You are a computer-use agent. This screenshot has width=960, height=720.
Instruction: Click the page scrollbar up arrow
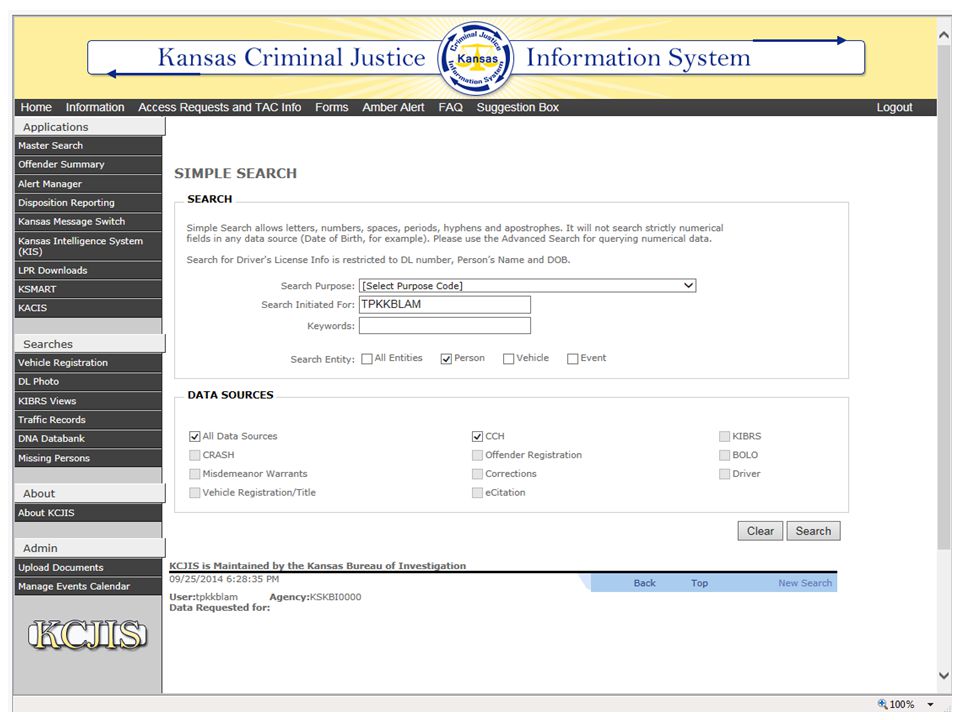pyautogui.click(x=943, y=36)
